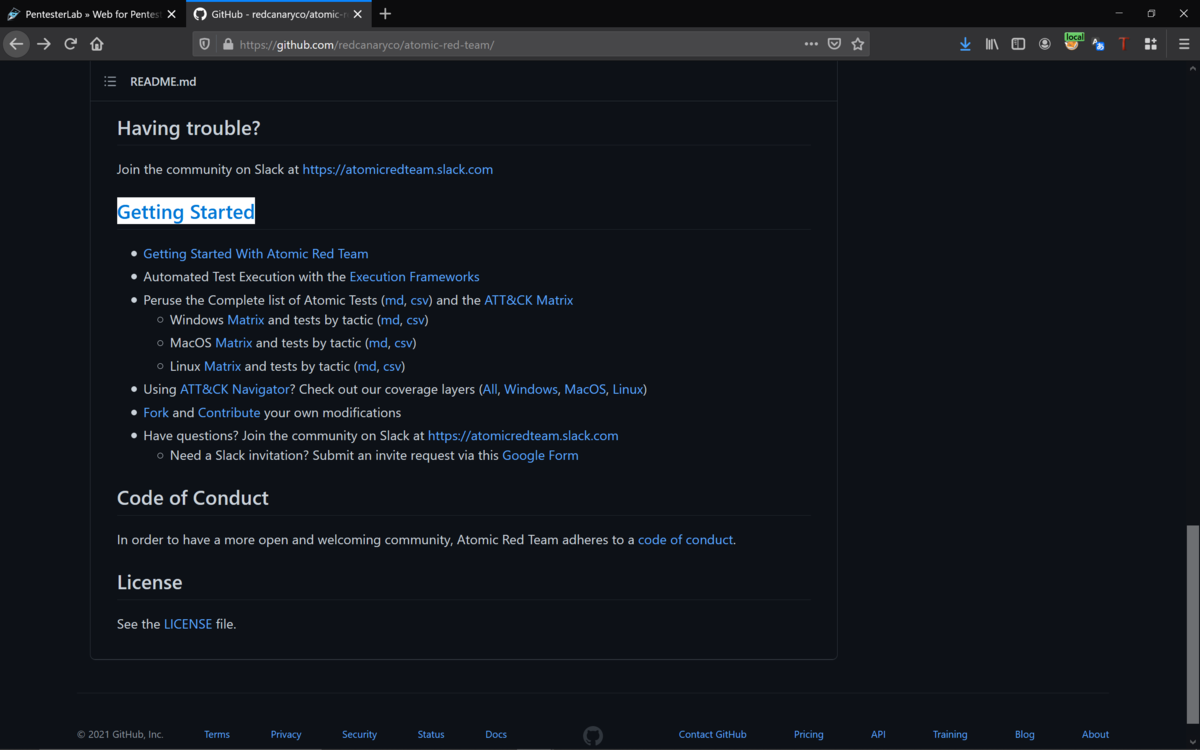The height and width of the screenshot is (750, 1200).
Task: Open the Windows Matrix link
Action: pos(246,320)
